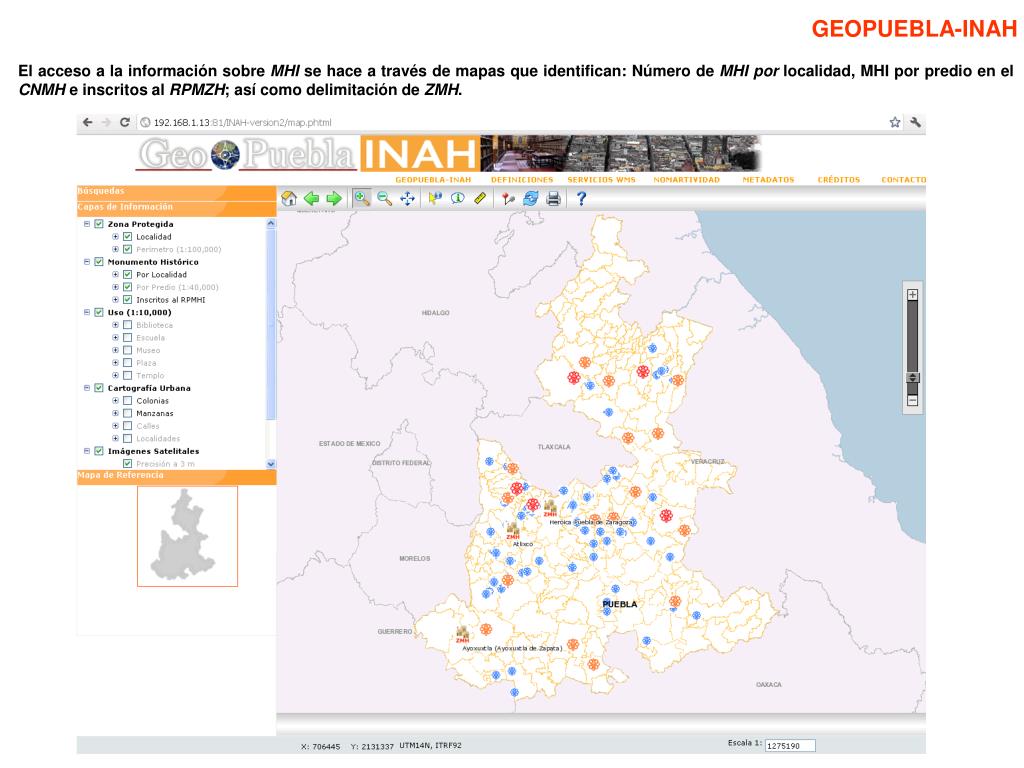Click the GeoPuebla globe logo
This screenshot has width=1024, height=768.
point(225,155)
